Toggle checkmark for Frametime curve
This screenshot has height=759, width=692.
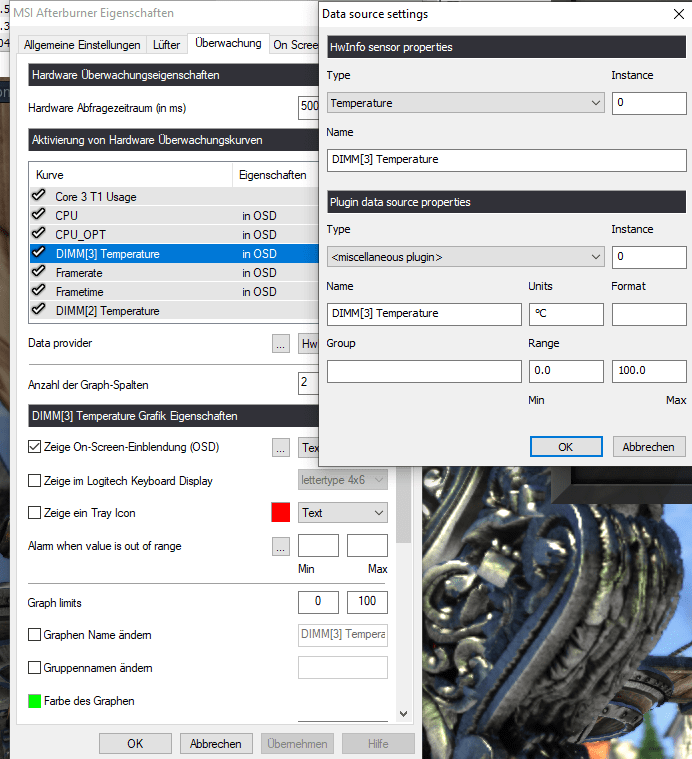(38, 290)
